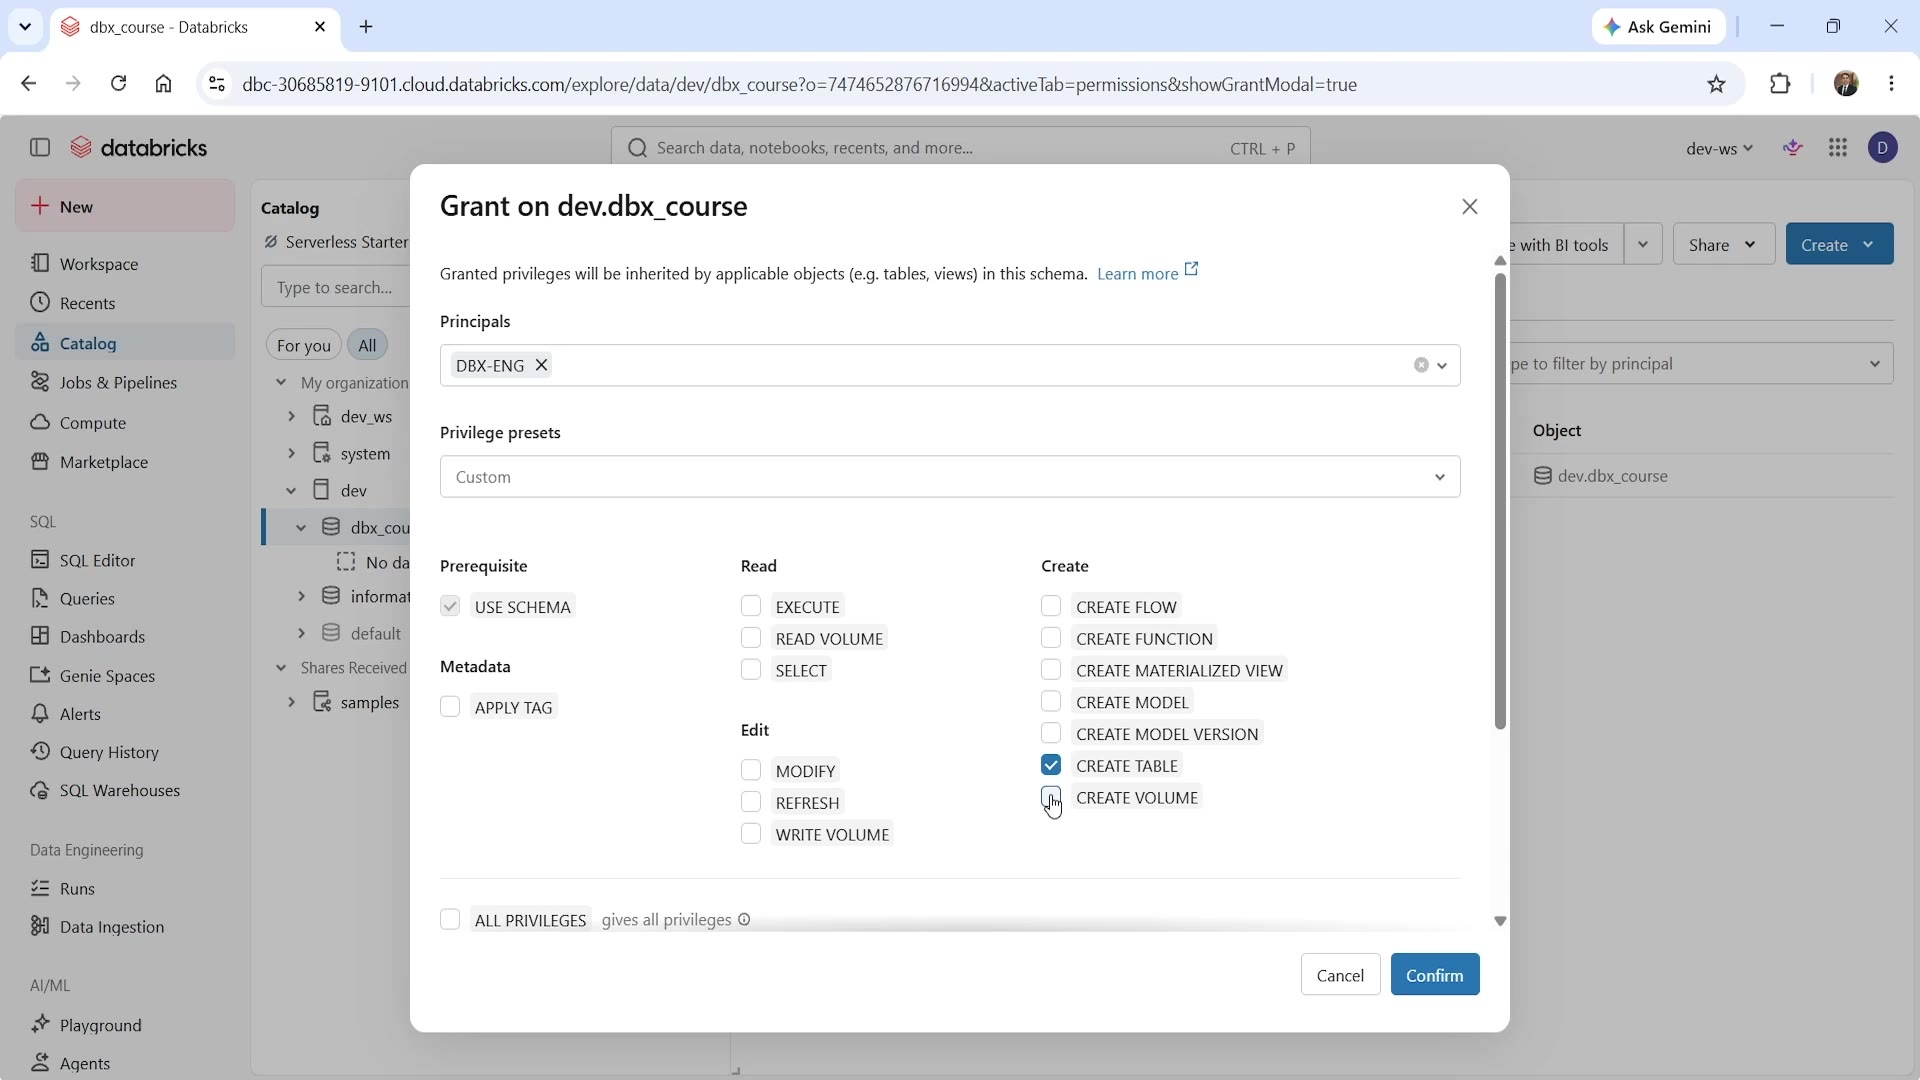The height and width of the screenshot is (1080, 1920).
Task: Expand the Principals dropdown arrow
Action: (x=1443, y=366)
